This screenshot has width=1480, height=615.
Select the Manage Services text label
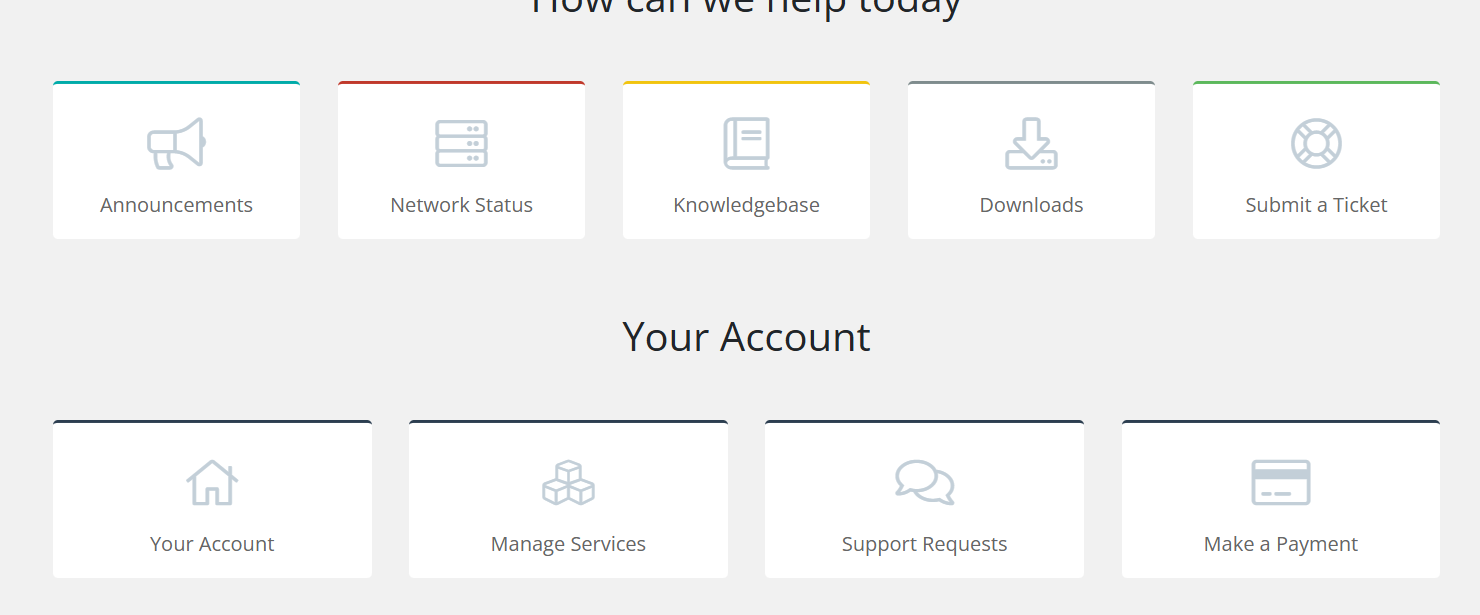tap(568, 544)
